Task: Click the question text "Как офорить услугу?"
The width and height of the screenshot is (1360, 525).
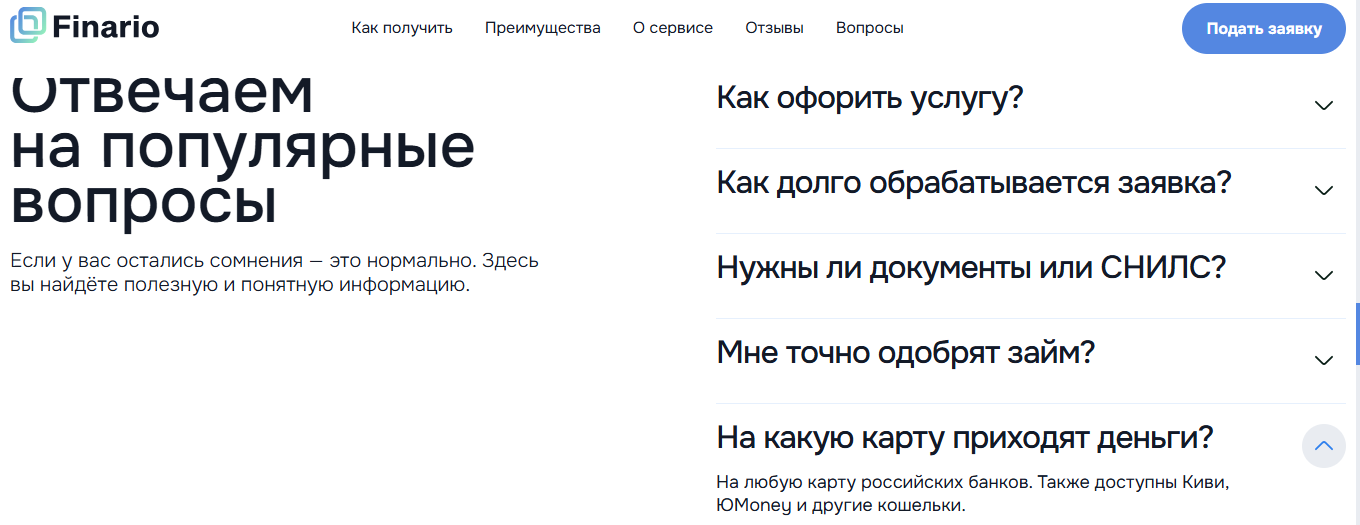Action: click(x=870, y=98)
